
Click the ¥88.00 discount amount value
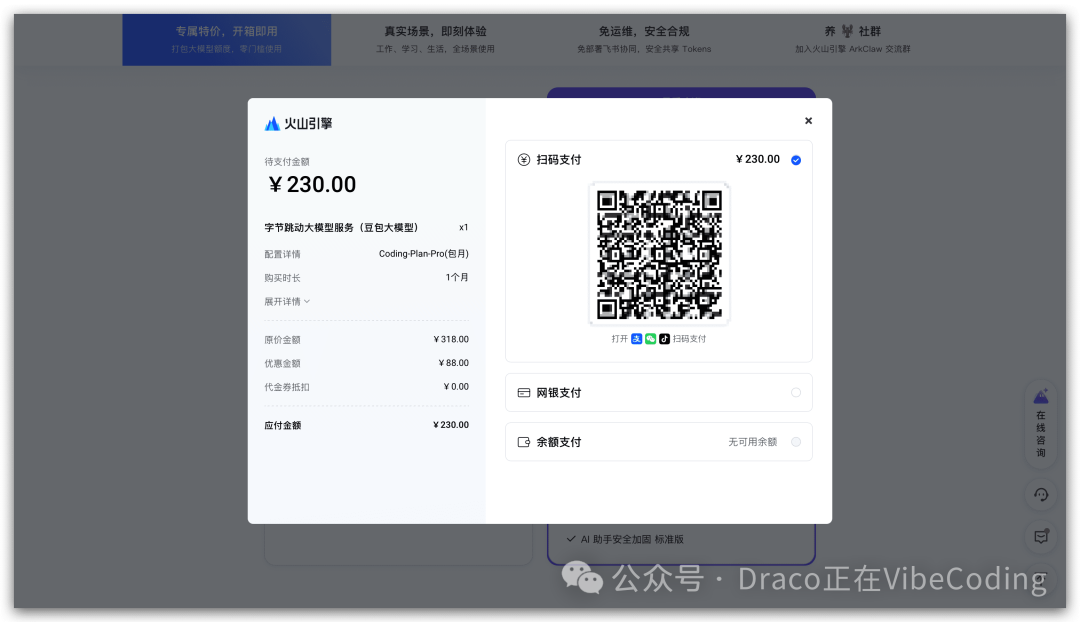click(x=454, y=363)
